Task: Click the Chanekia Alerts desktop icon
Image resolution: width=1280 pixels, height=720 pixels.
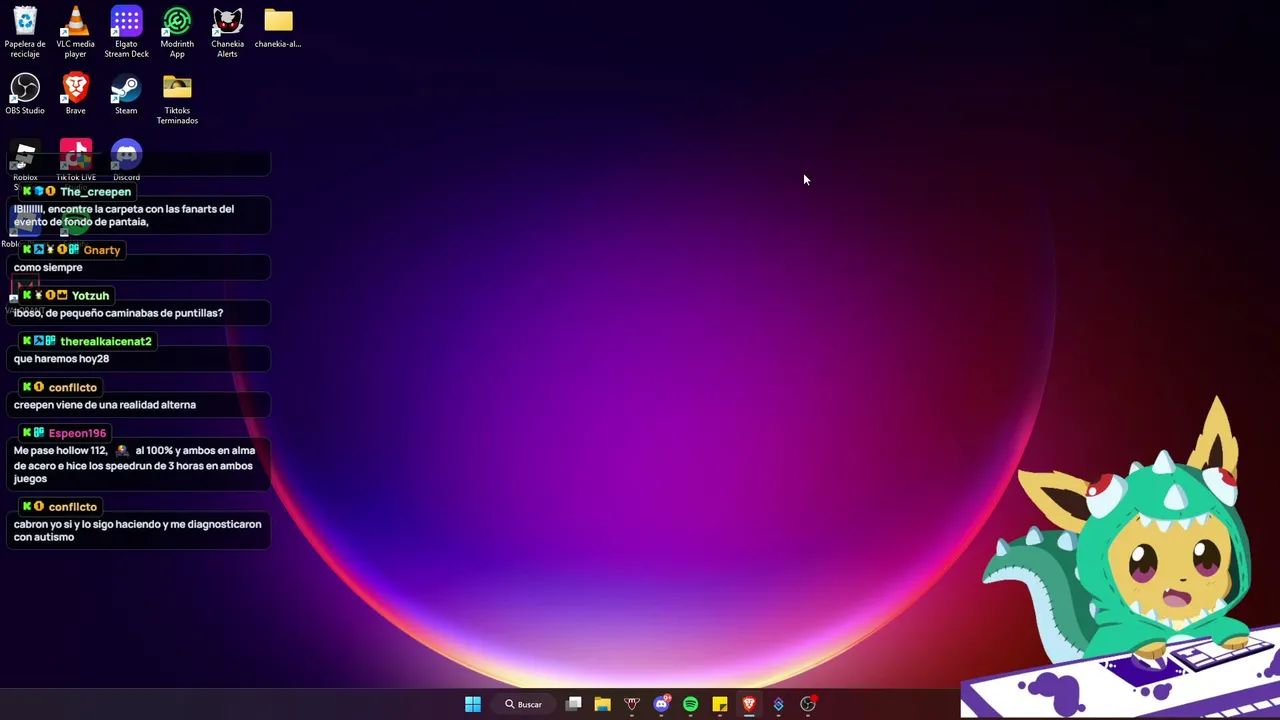Action: click(227, 32)
